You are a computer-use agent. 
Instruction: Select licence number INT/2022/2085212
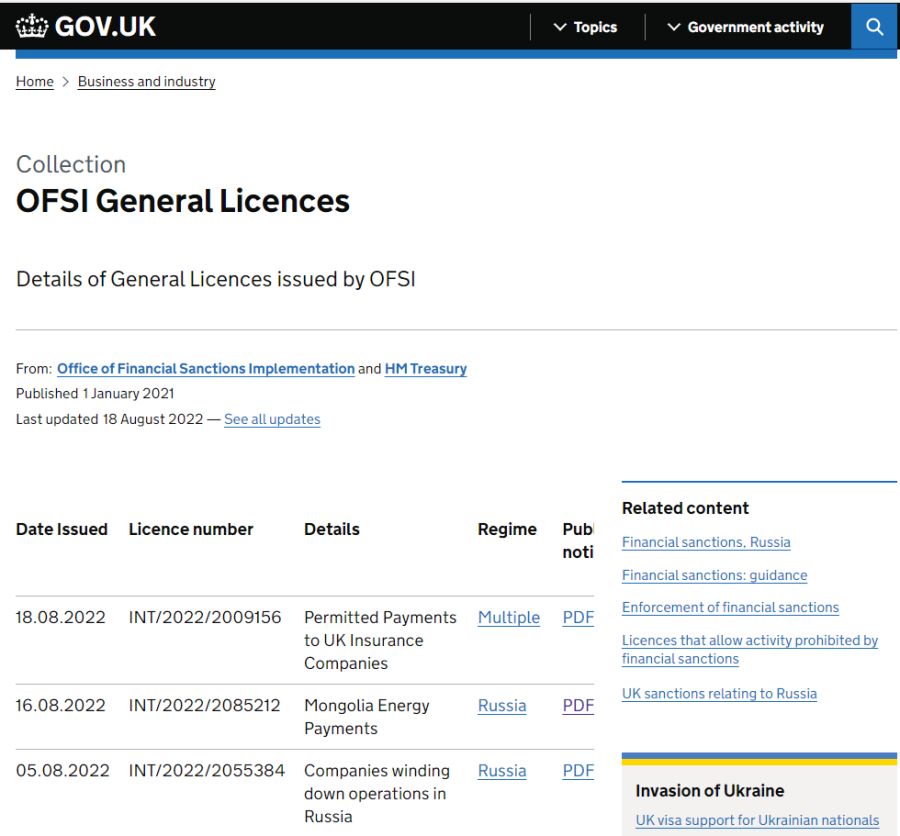(x=204, y=705)
